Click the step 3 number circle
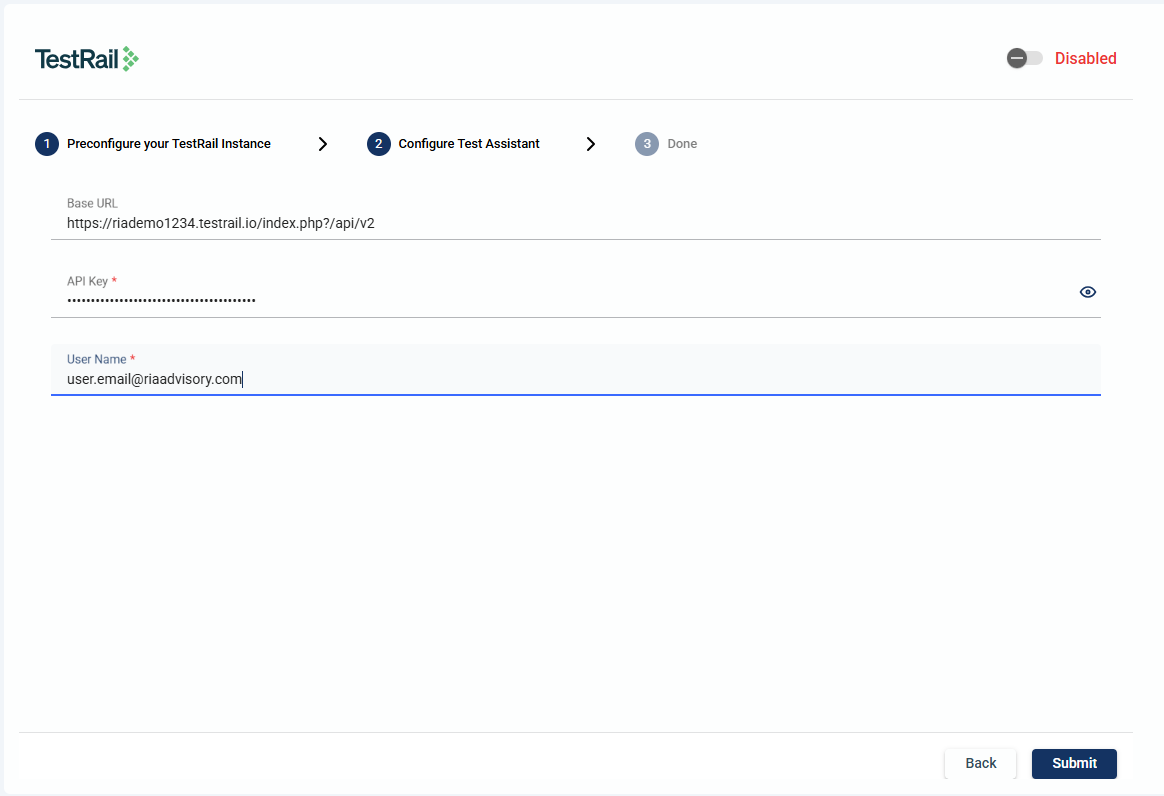Viewport: 1164px width, 796px height. pyautogui.click(x=647, y=144)
